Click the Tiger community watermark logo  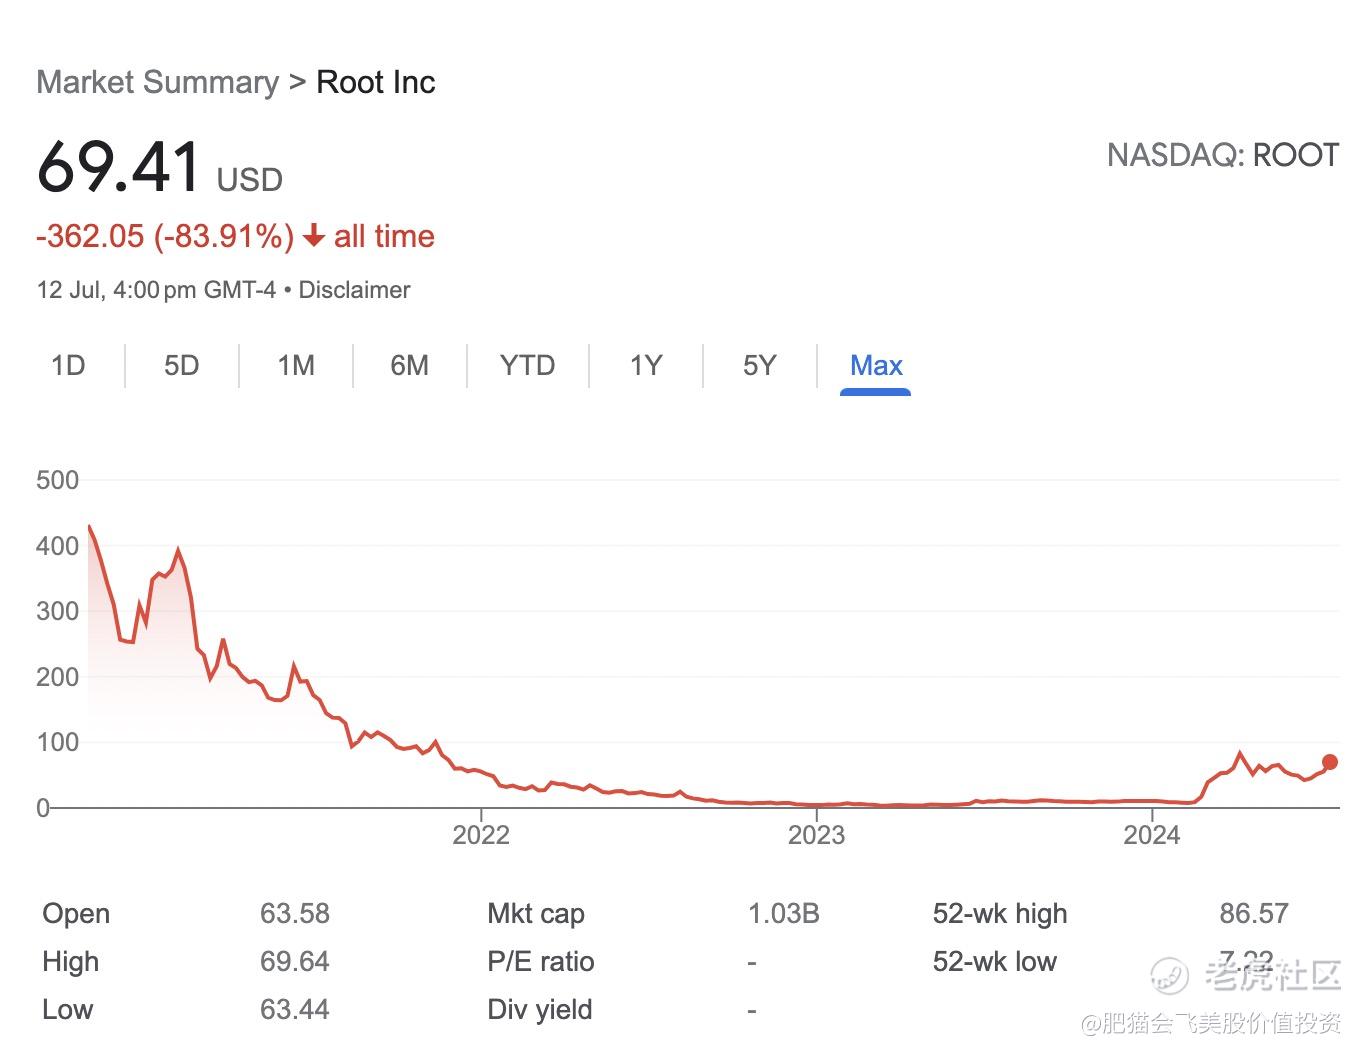pos(1170,975)
